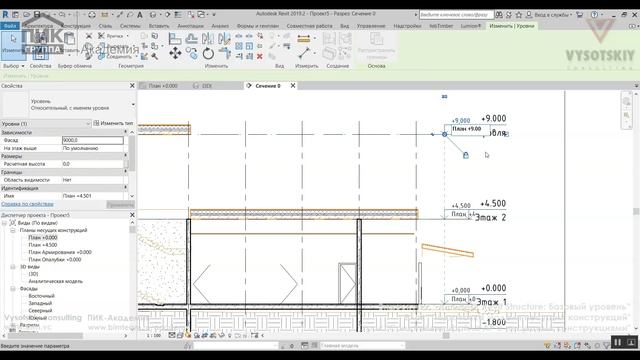
Task: Collapse Виды (По видам) tree node
Action: click(x=4, y=223)
